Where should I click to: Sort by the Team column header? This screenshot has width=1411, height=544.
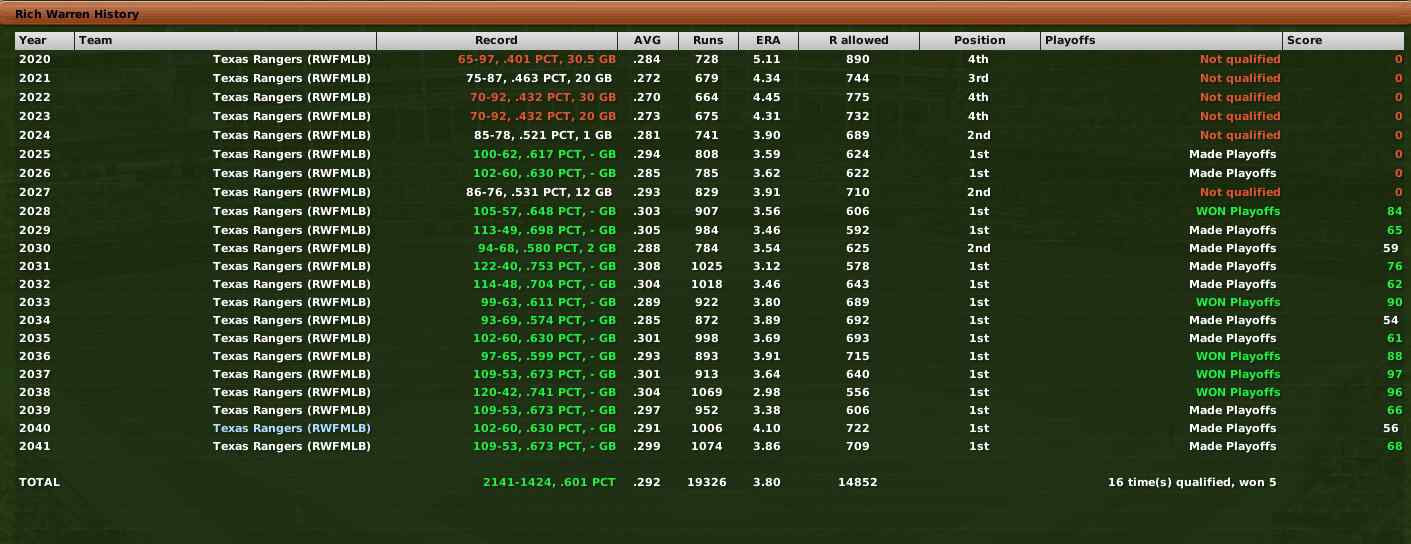tap(225, 40)
